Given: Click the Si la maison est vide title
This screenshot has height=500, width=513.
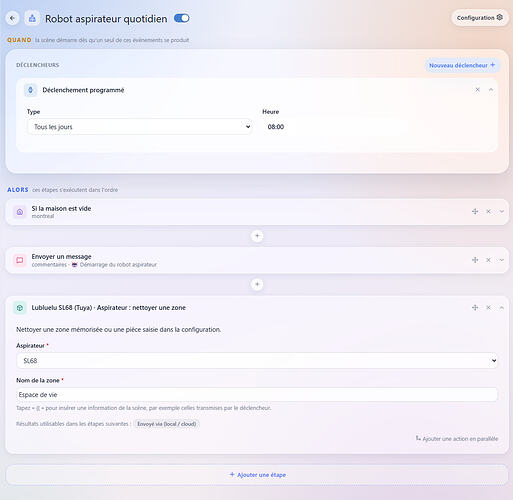Looking at the screenshot, I should click(61, 208).
